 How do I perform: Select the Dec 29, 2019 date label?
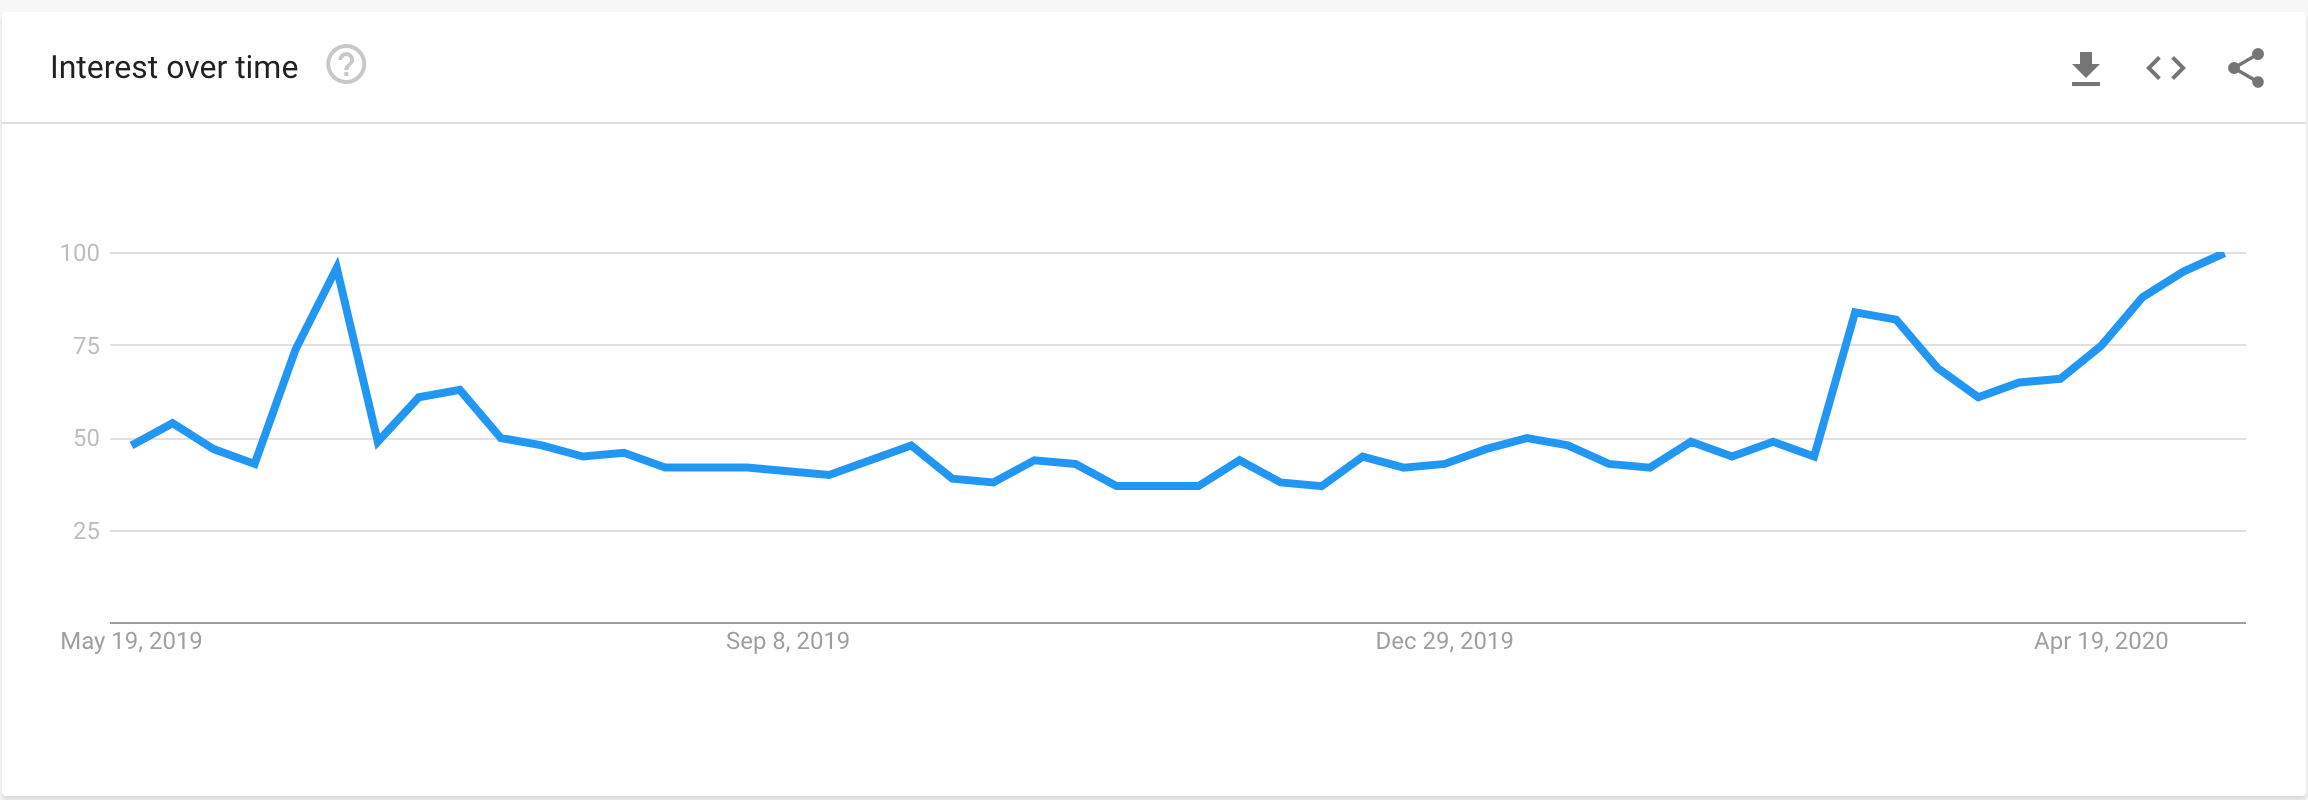click(x=1444, y=641)
